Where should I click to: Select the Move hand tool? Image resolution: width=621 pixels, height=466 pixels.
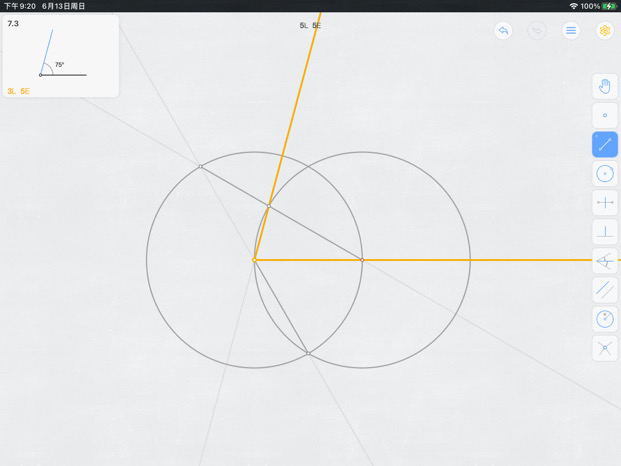[x=605, y=86]
